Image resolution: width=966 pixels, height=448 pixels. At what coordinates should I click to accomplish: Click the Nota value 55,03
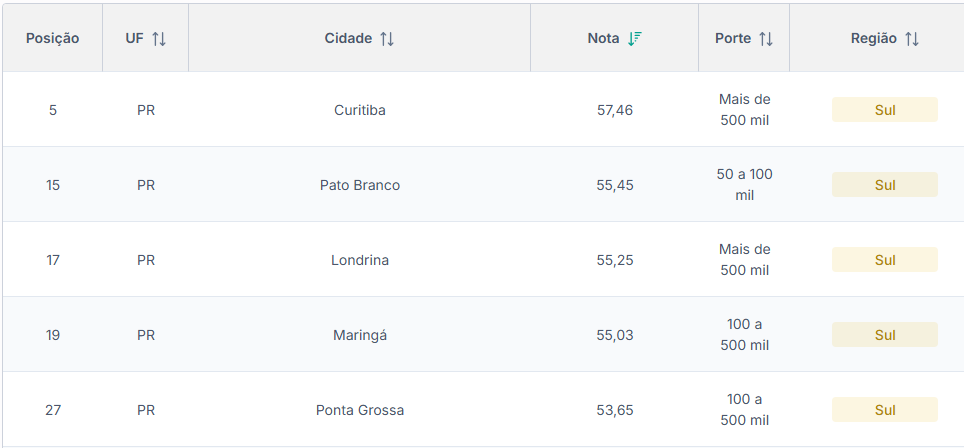(615, 335)
